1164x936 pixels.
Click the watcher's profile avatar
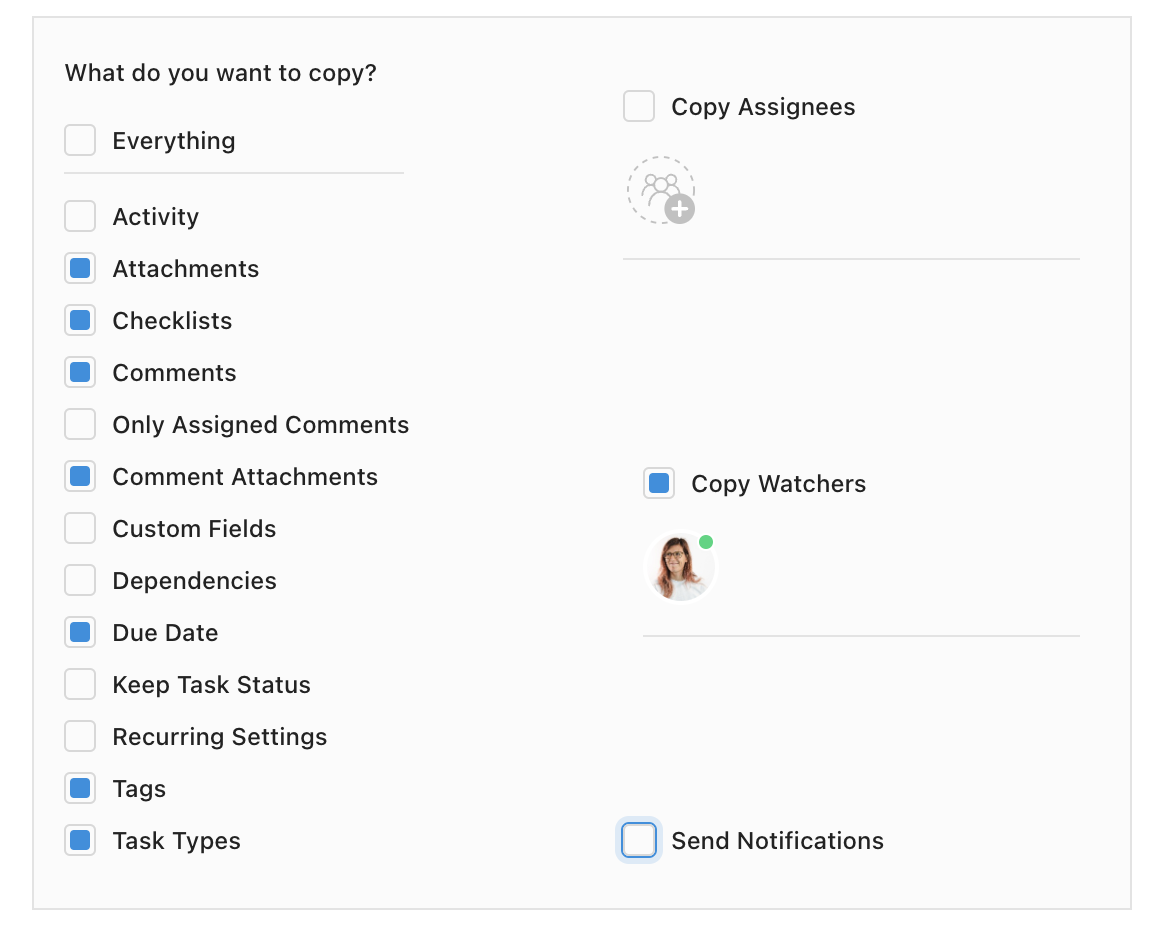tap(680, 567)
